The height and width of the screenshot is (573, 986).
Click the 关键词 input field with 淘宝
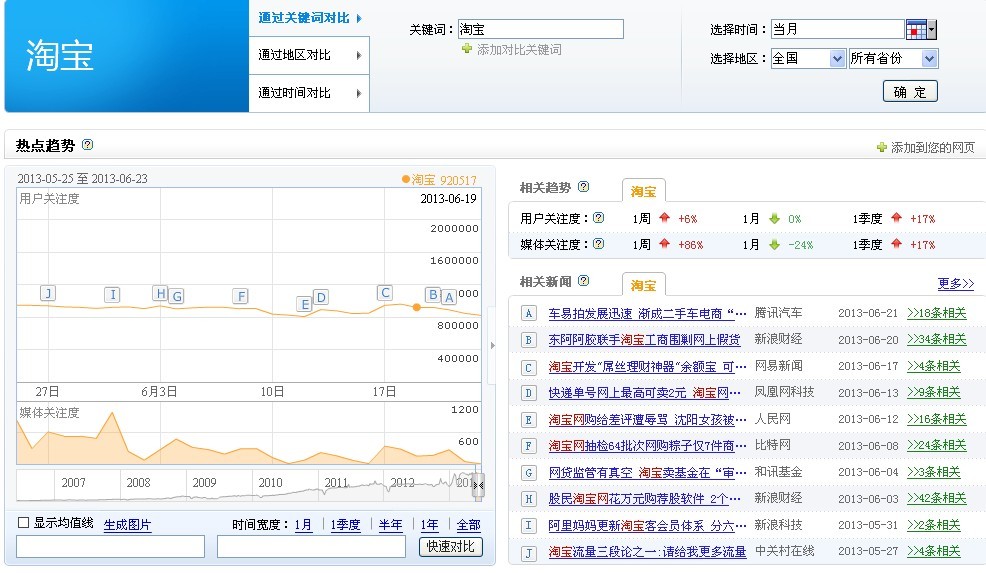[x=540, y=30]
